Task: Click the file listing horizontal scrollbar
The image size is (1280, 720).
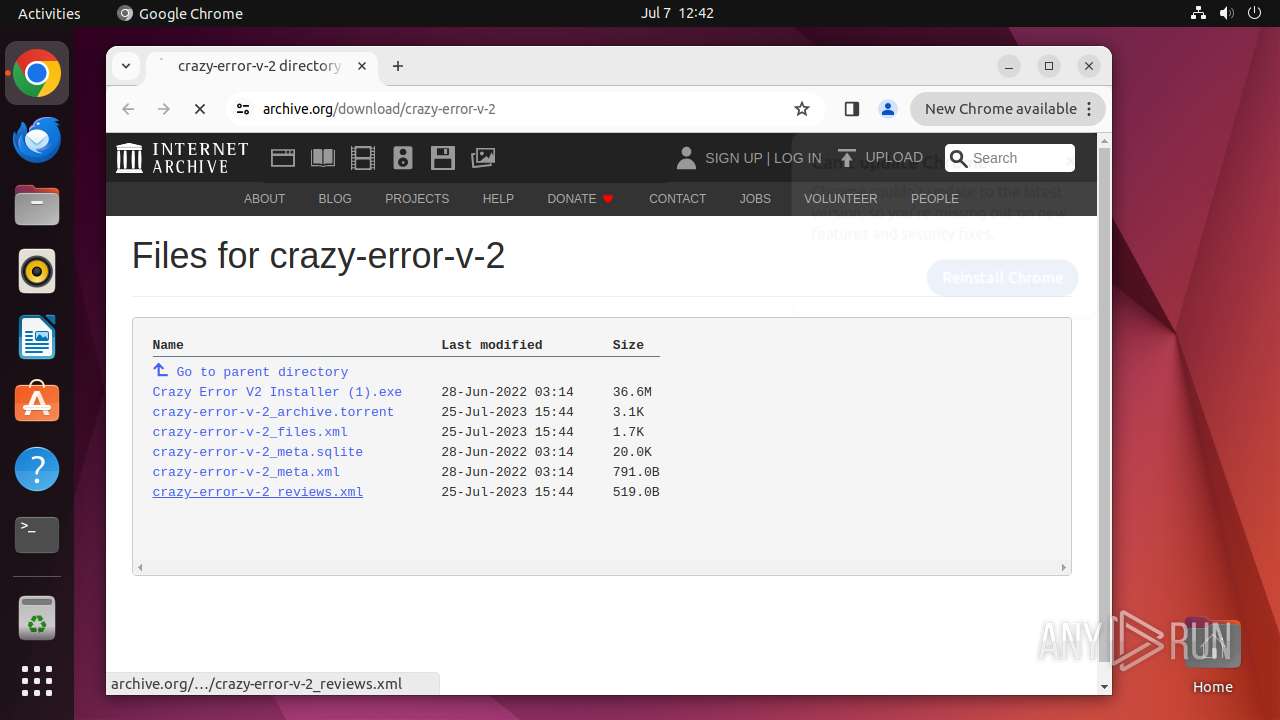Action: [x=602, y=567]
